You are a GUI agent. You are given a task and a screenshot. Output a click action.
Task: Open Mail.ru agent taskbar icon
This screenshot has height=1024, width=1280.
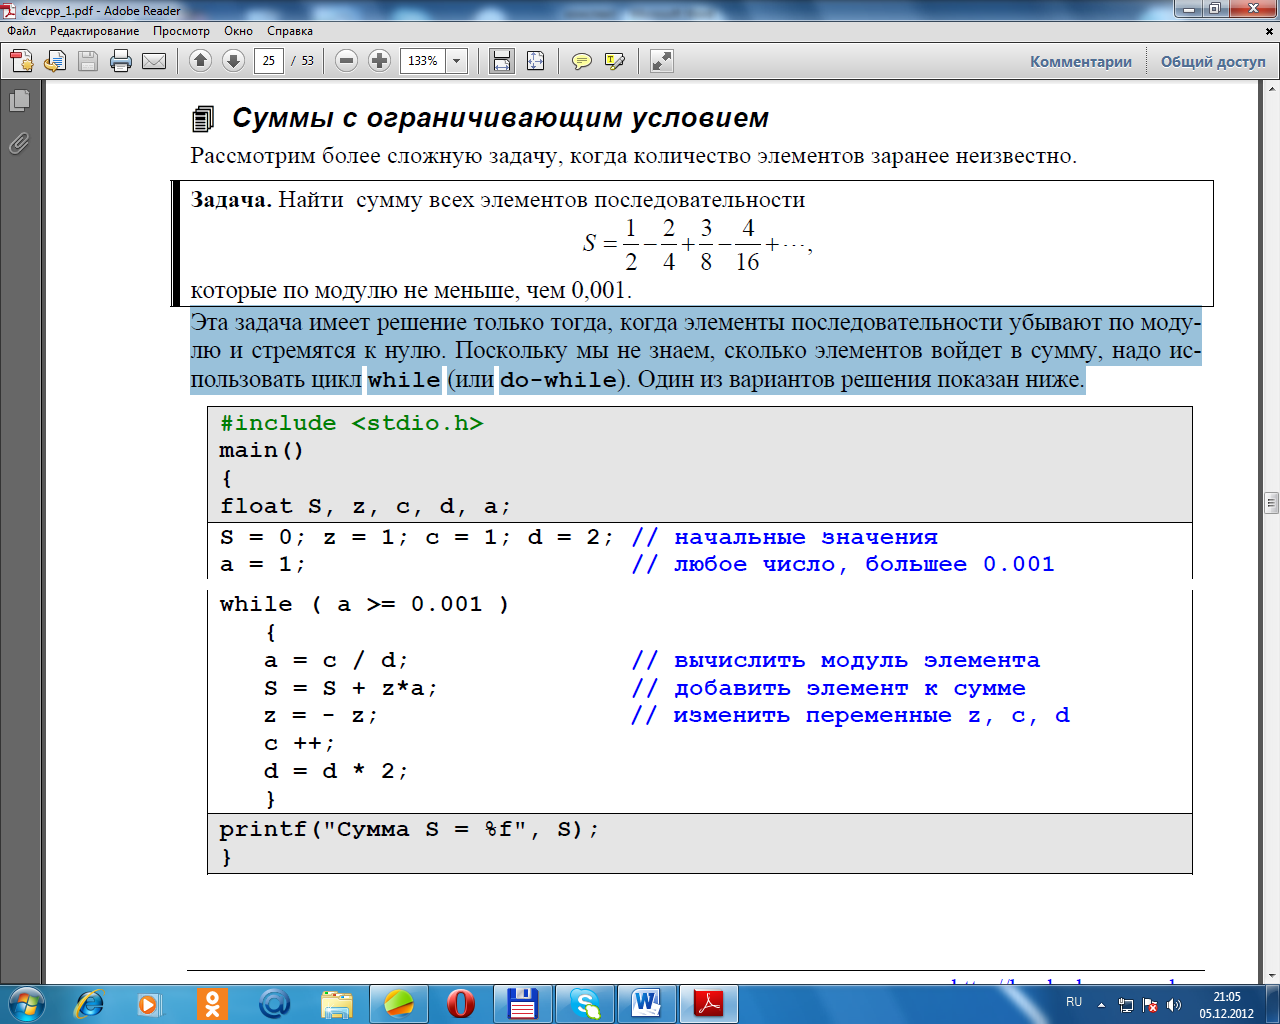tap(273, 1003)
